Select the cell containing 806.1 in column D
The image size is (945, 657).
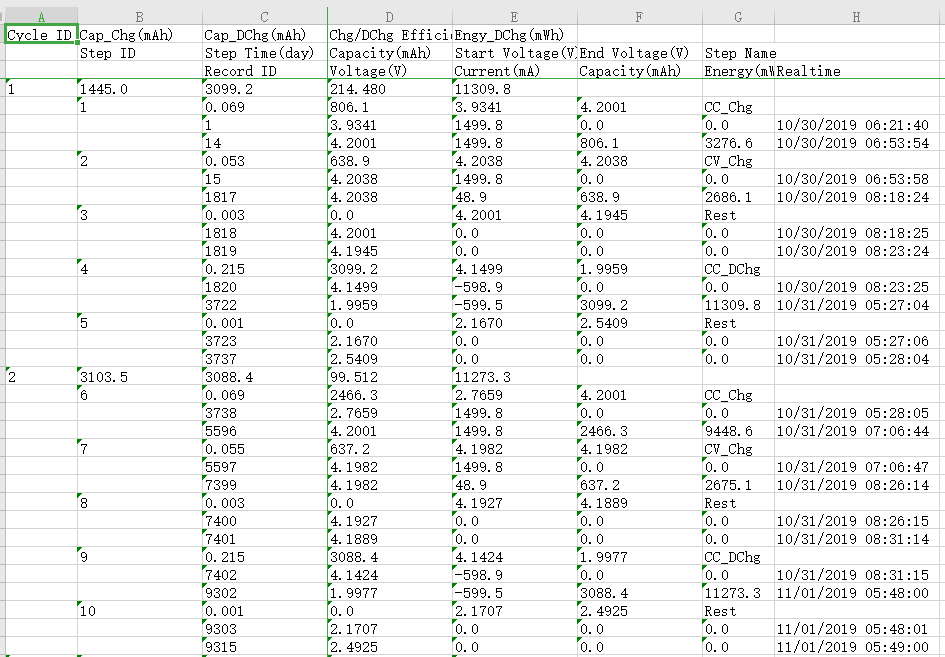click(x=389, y=107)
